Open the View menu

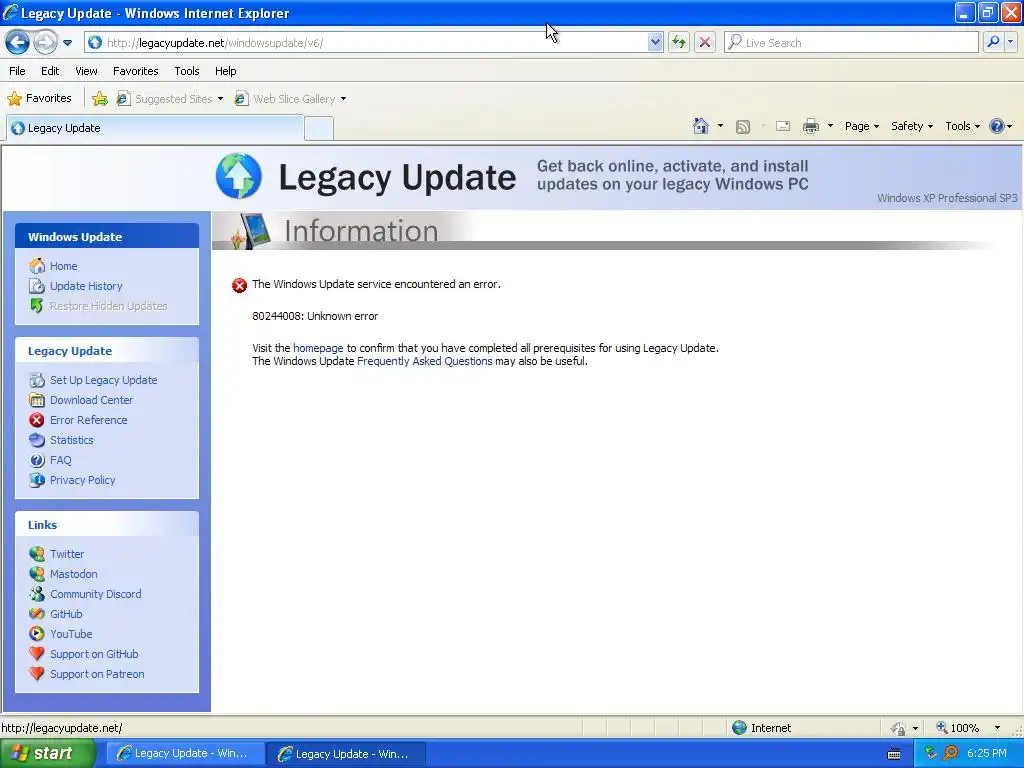[86, 71]
